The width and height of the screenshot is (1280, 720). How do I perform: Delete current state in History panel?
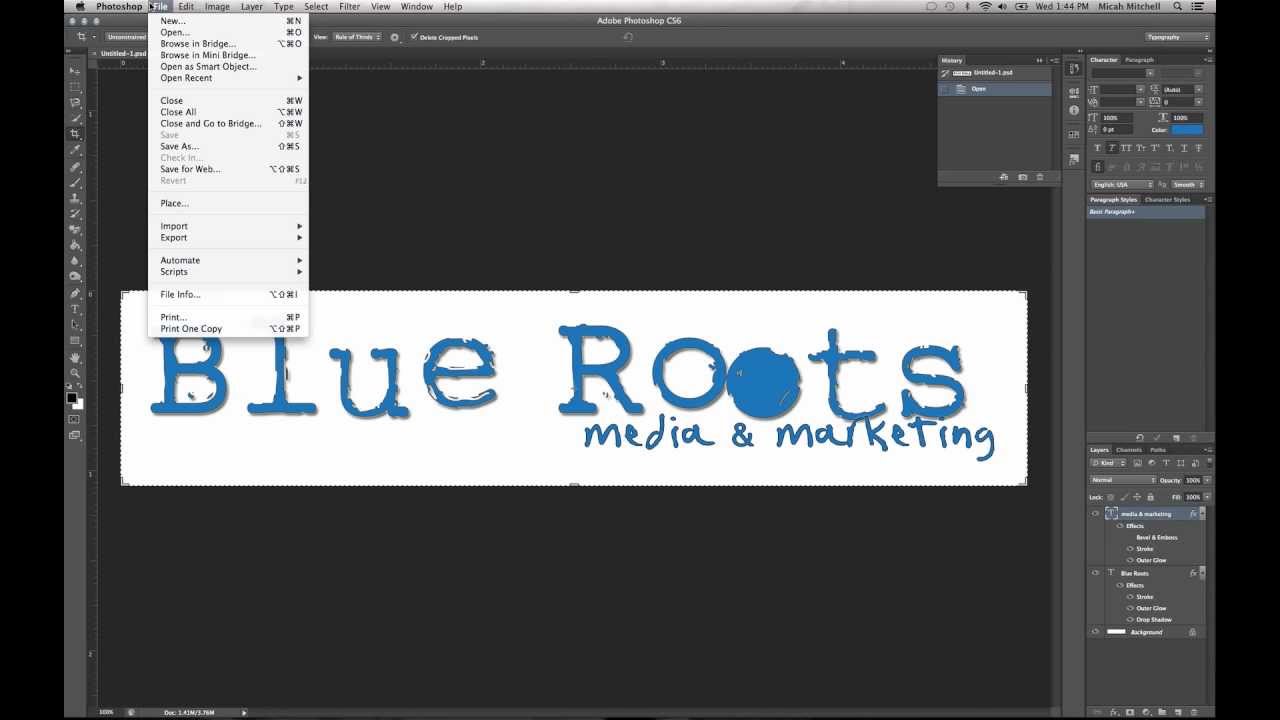coord(1040,177)
